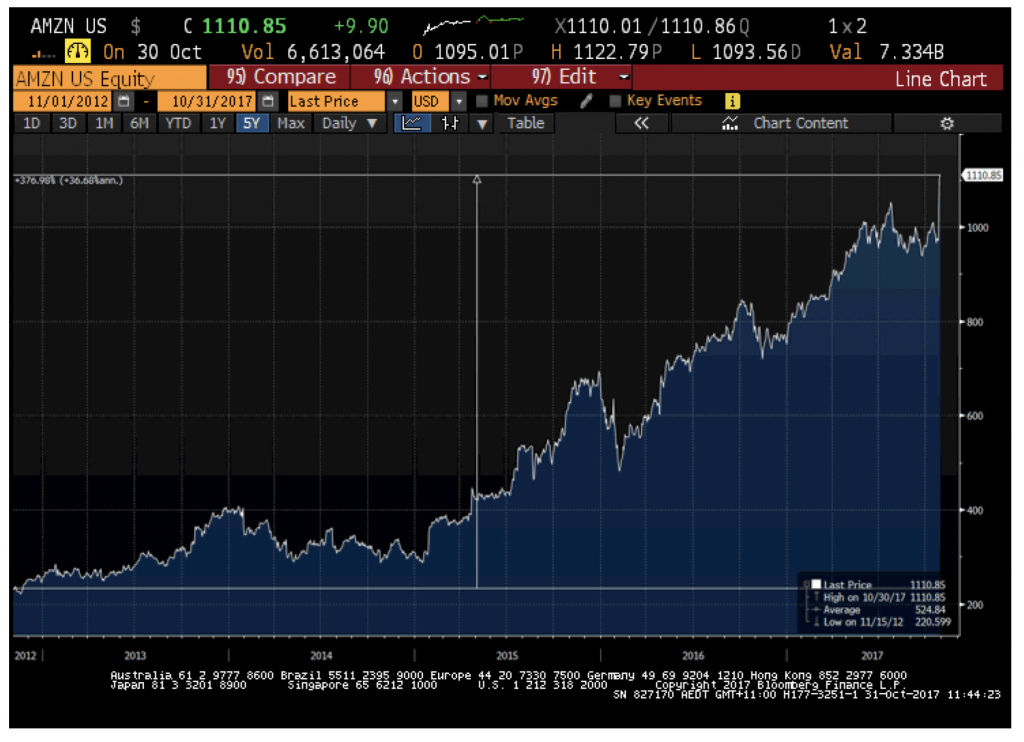Click the intraday sparkline thumbnail in the header
Screen dimensions: 1024x742
pos(474,25)
